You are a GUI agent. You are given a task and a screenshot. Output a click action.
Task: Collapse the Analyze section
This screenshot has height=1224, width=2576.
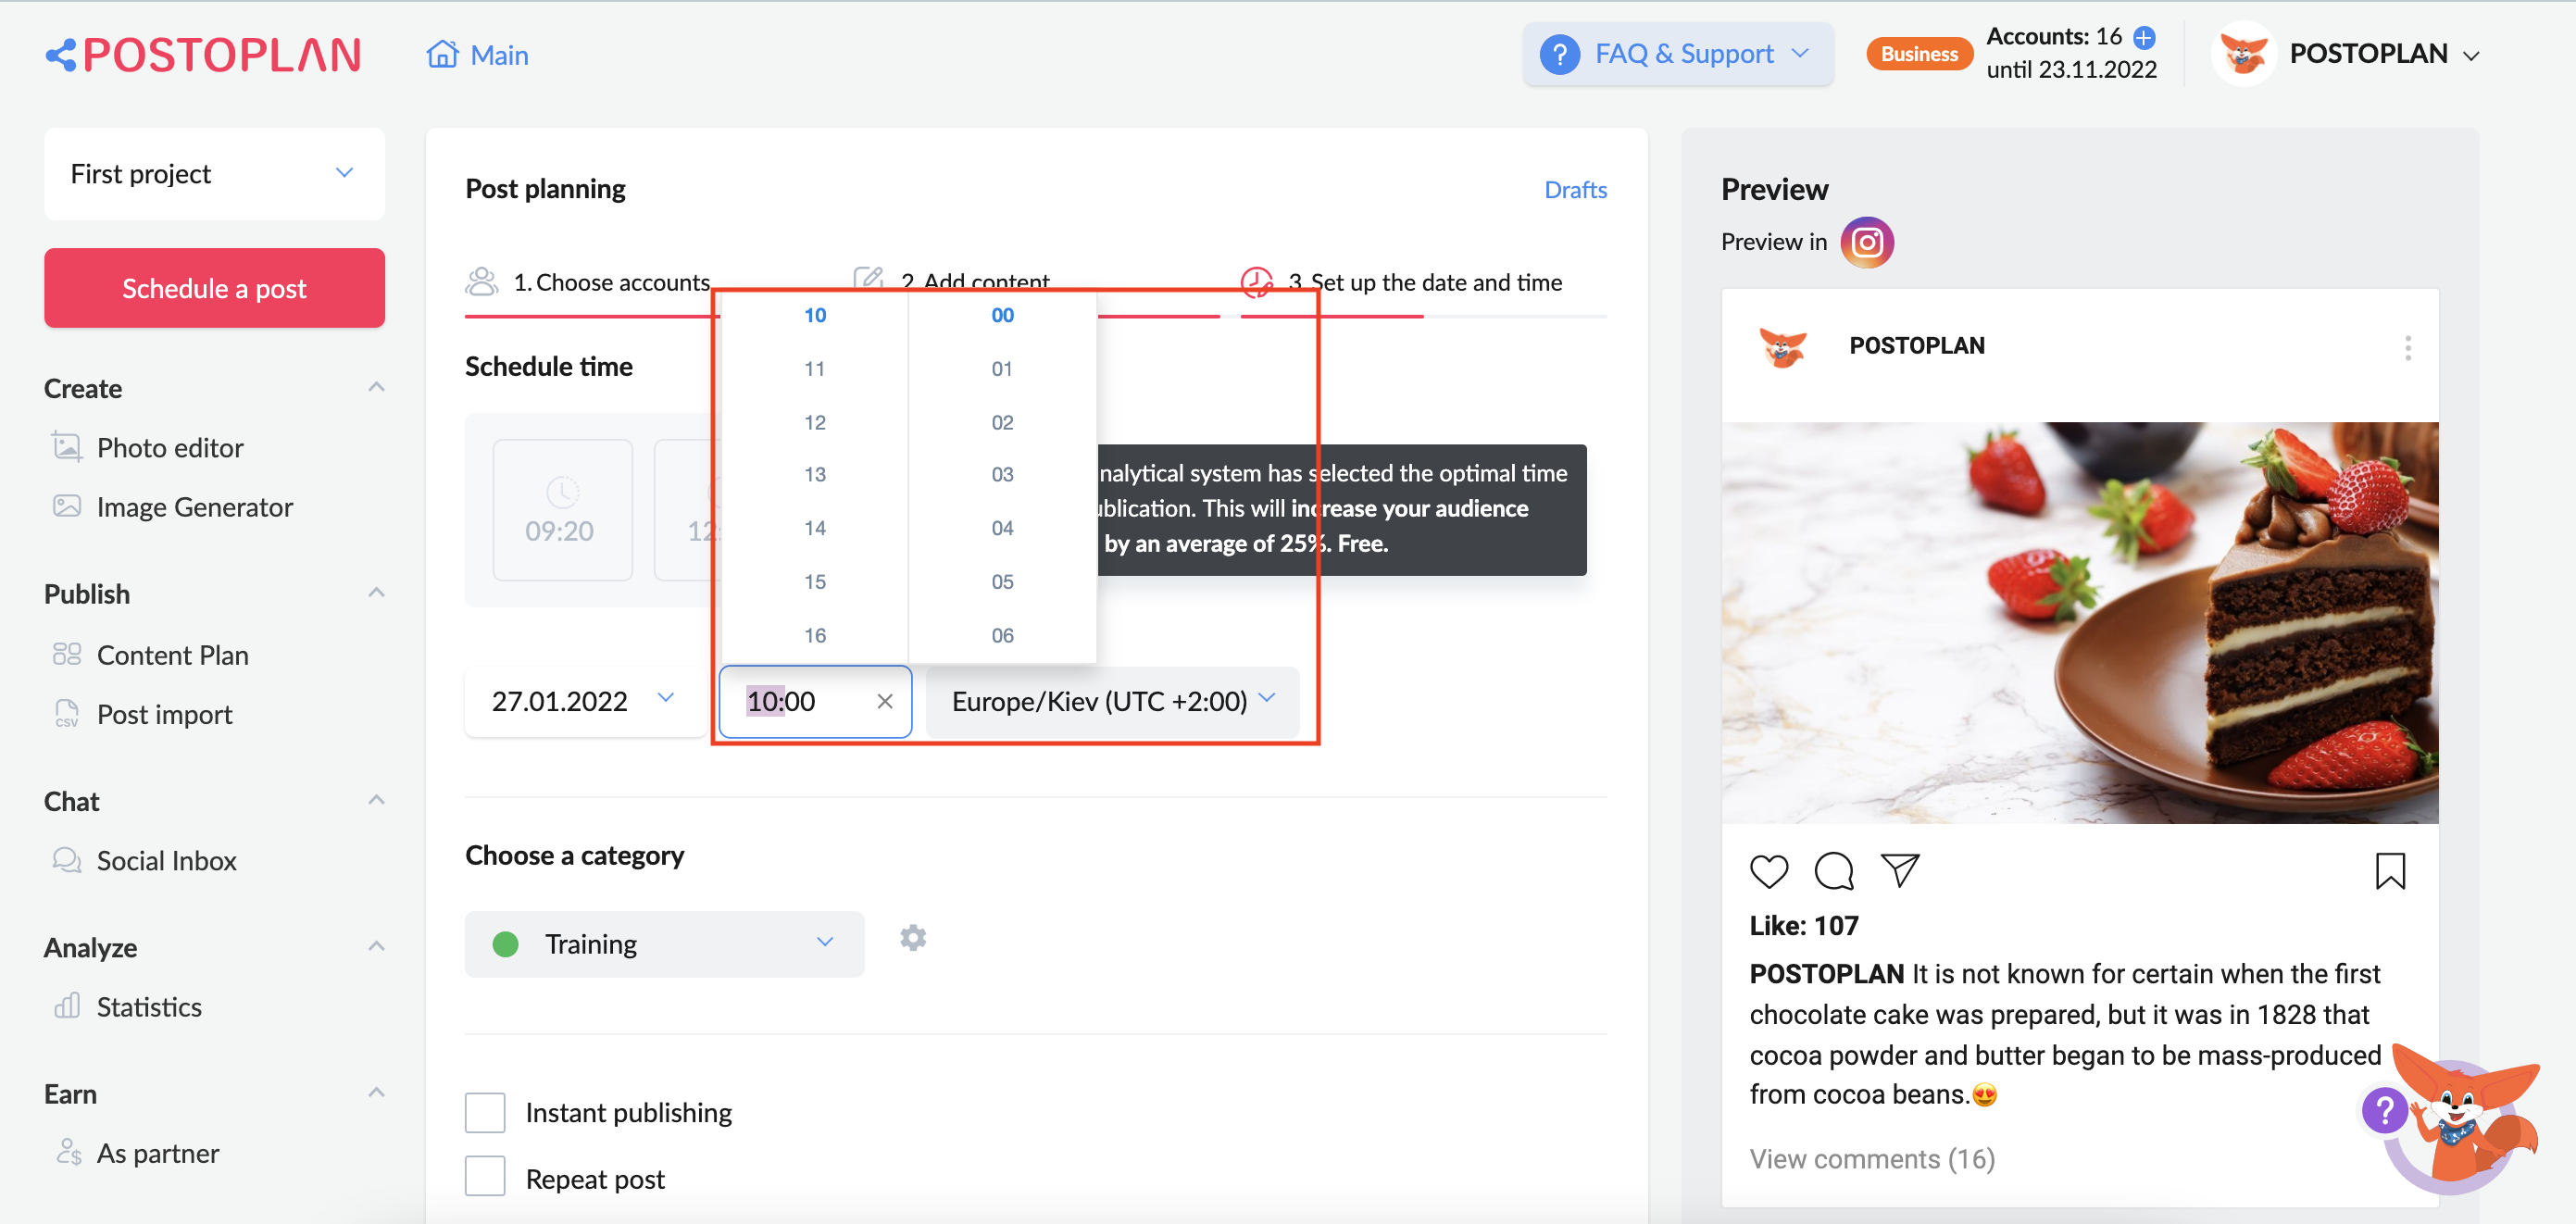[x=376, y=946]
